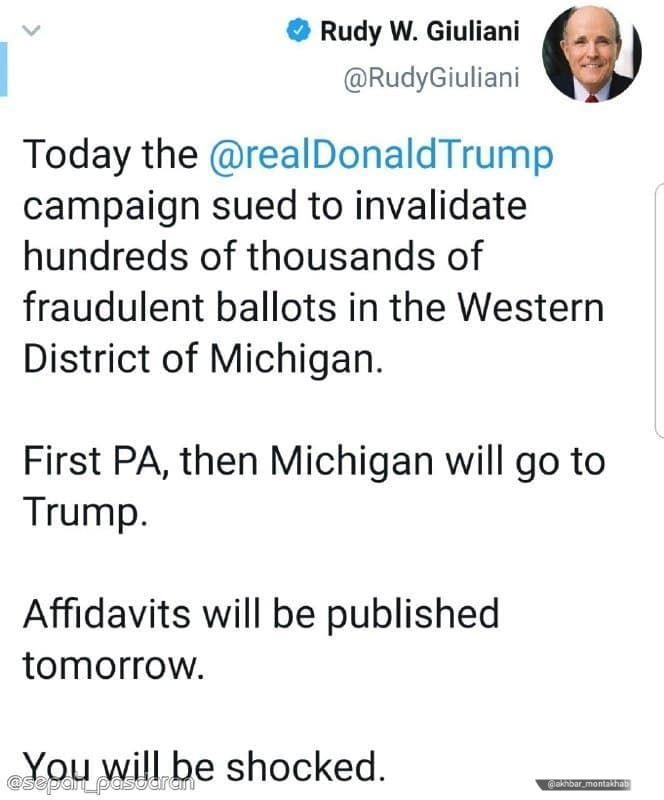Click the blue verified badge icon
This screenshot has height=800, width=664.
tap(297, 32)
